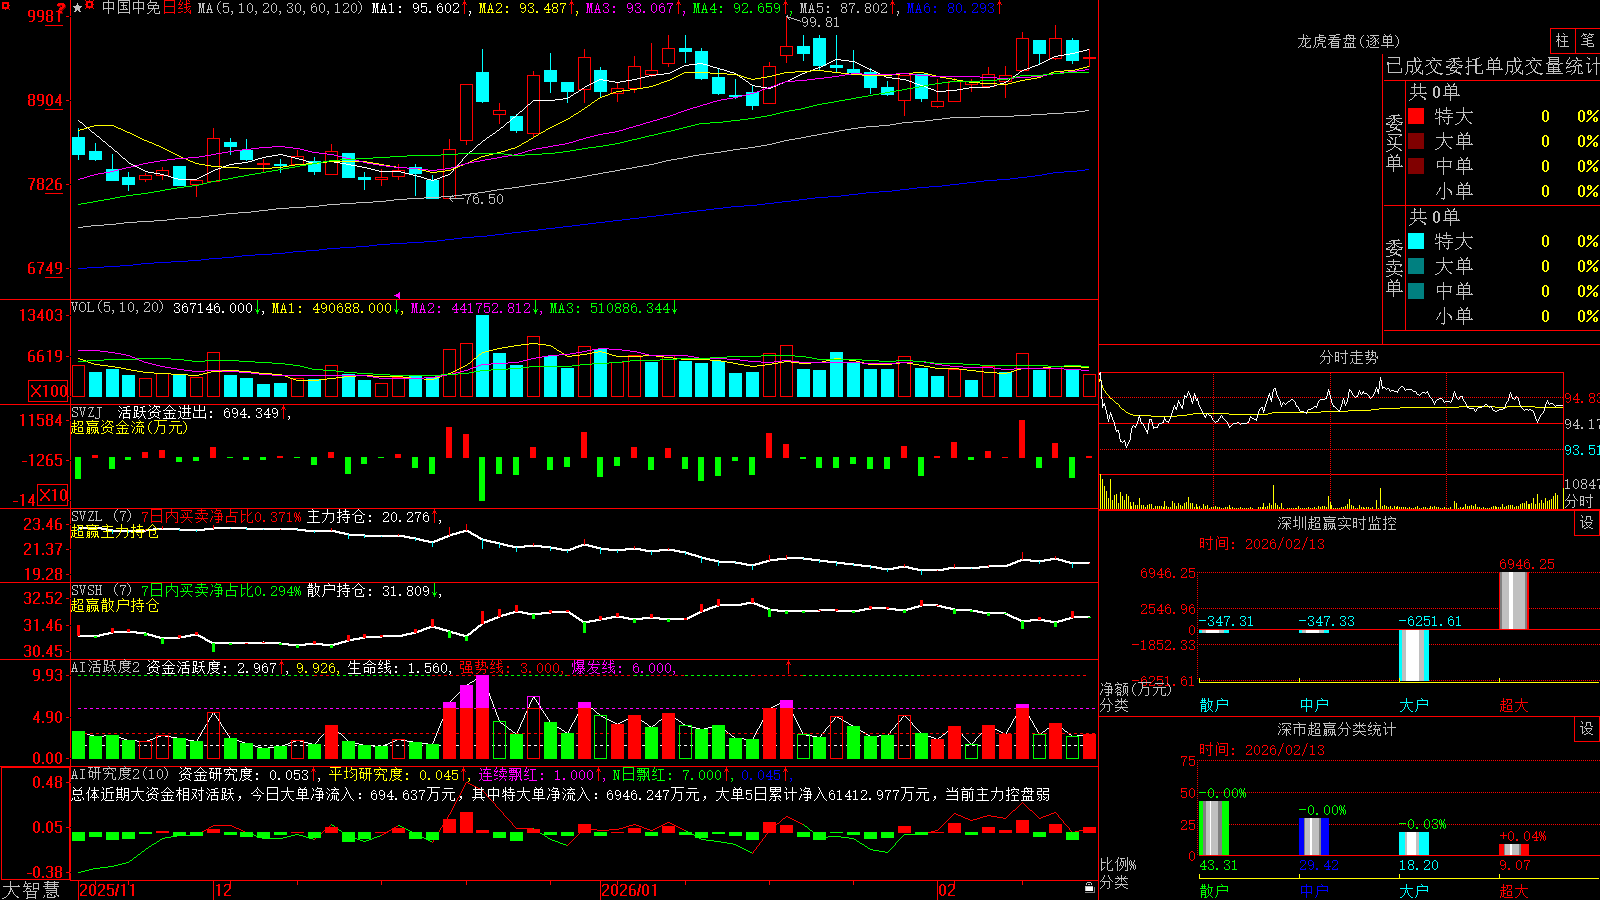Click the blue 中户 bar labeled 29.42
1600x900 pixels.
[1314, 837]
